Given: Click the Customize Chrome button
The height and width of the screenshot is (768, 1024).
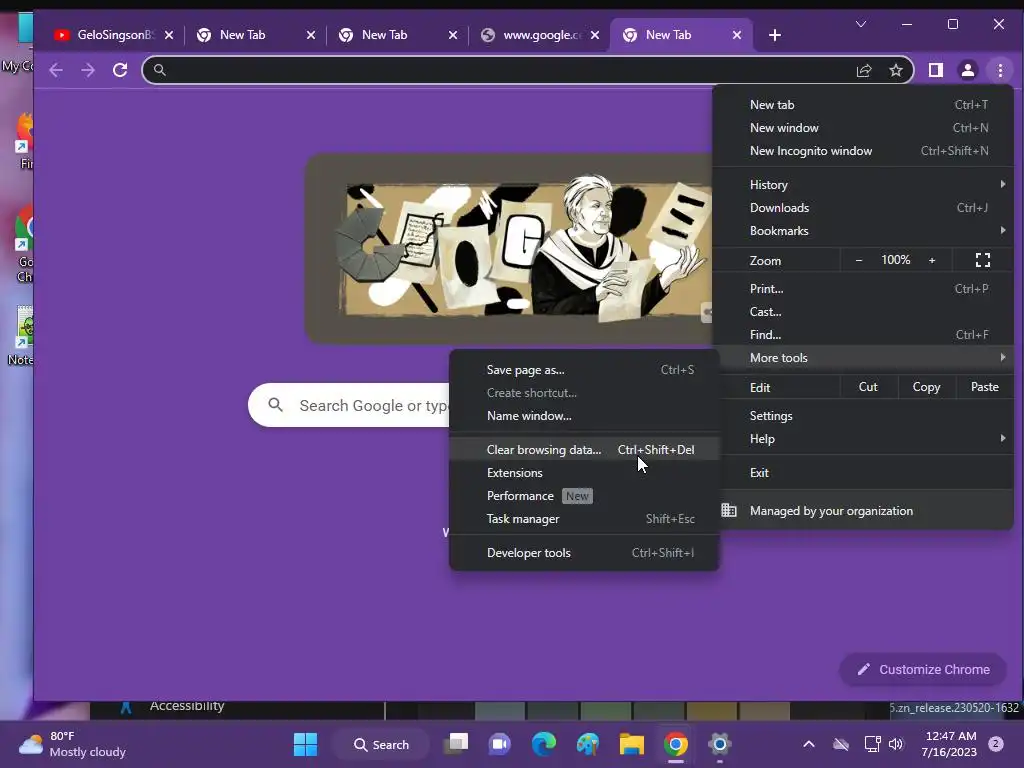Looking at the screenshot, I should (923, 669).
